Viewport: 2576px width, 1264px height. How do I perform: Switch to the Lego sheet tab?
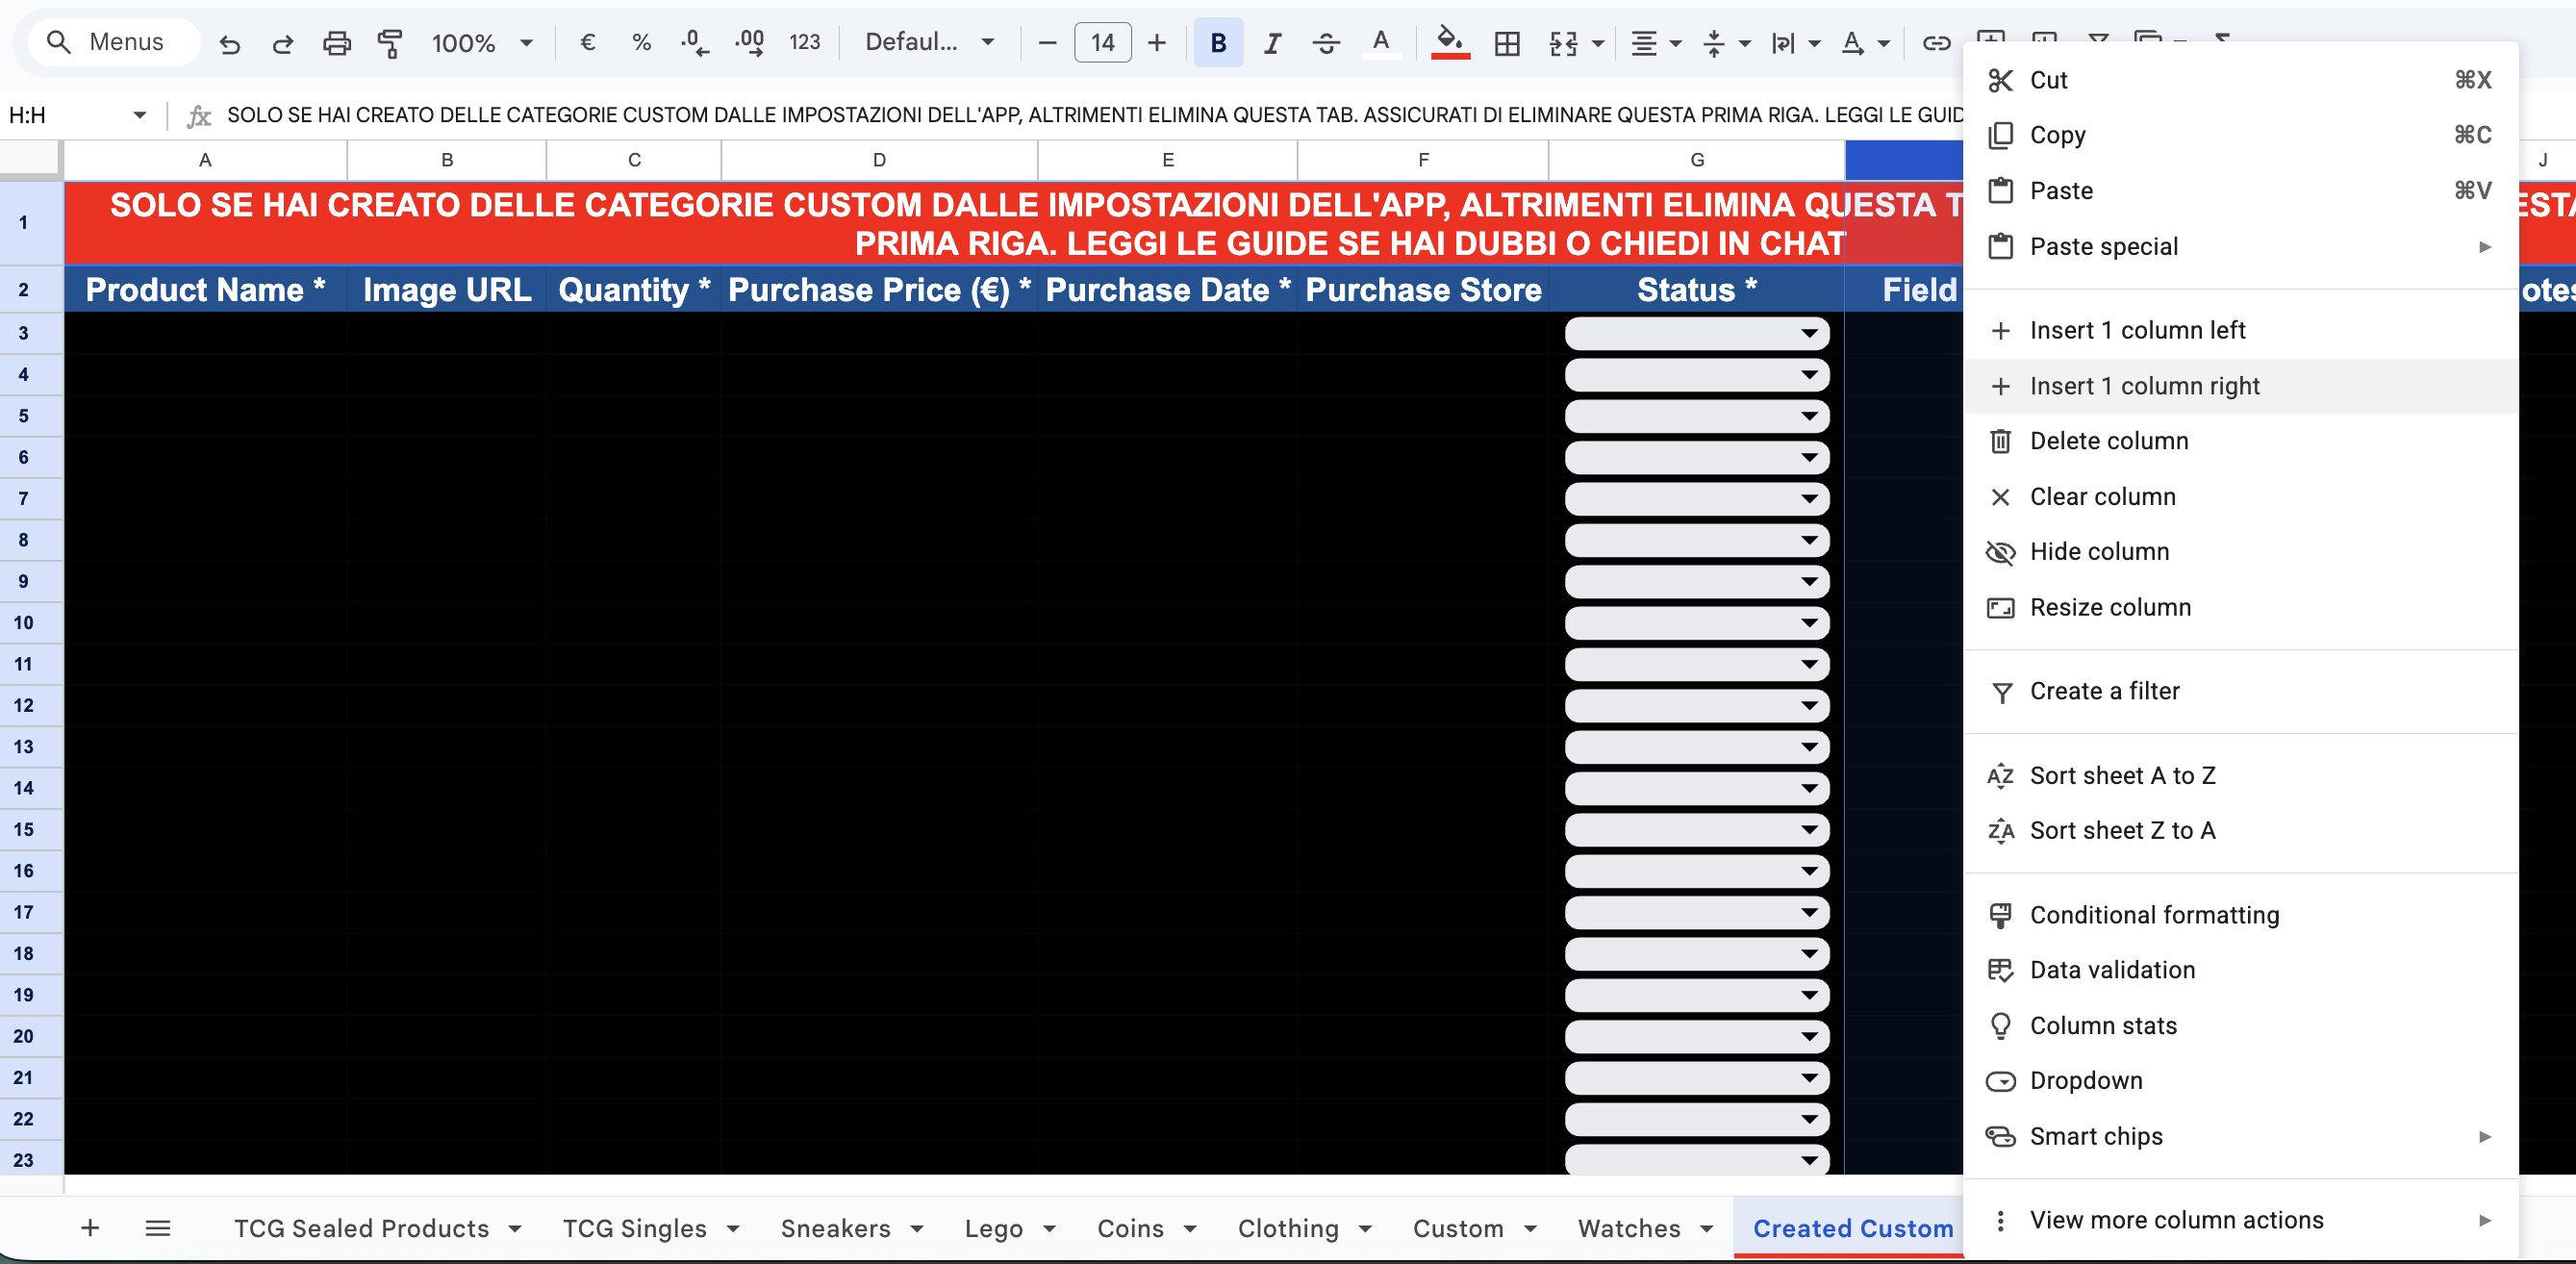click(x=993, y=1228)
